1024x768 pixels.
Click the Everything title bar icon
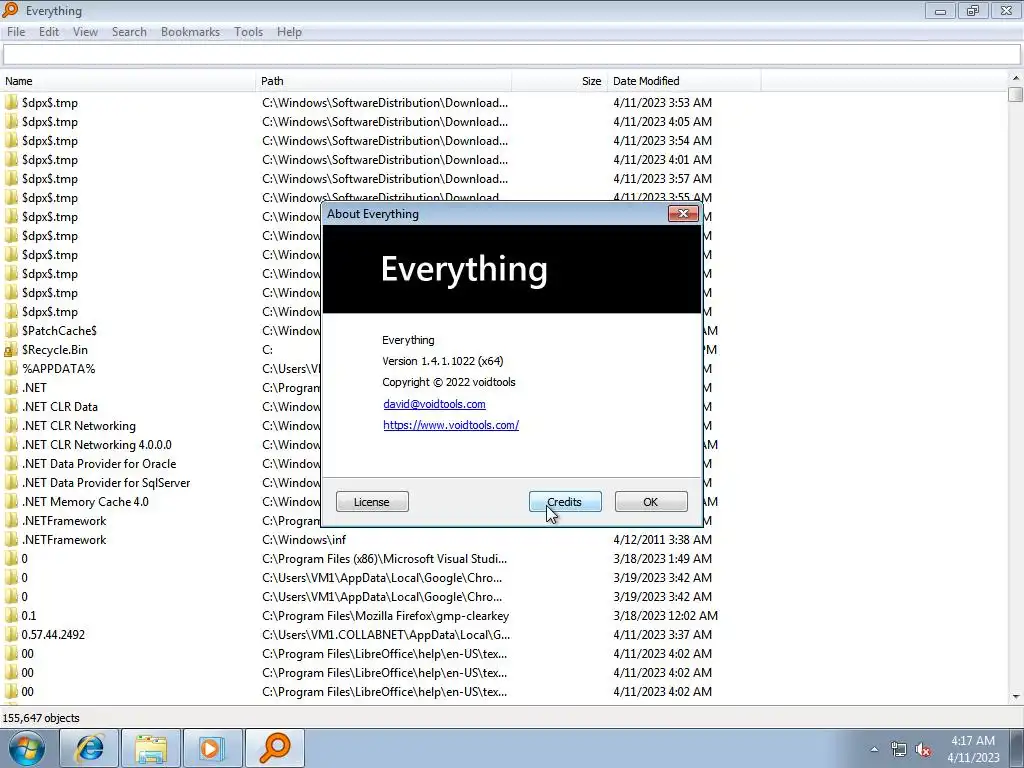10,10
